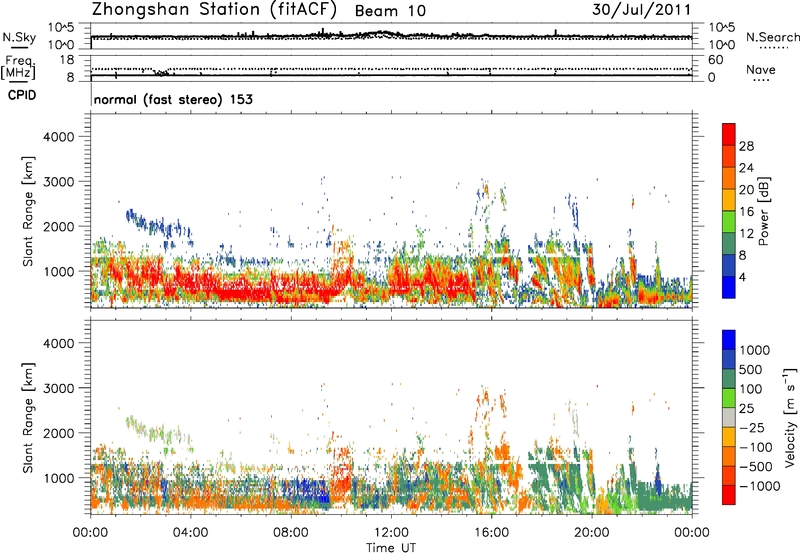This screenshot has height=554, width=800.
Task: Click the Time UT axis label
Action: coord(391,547)
